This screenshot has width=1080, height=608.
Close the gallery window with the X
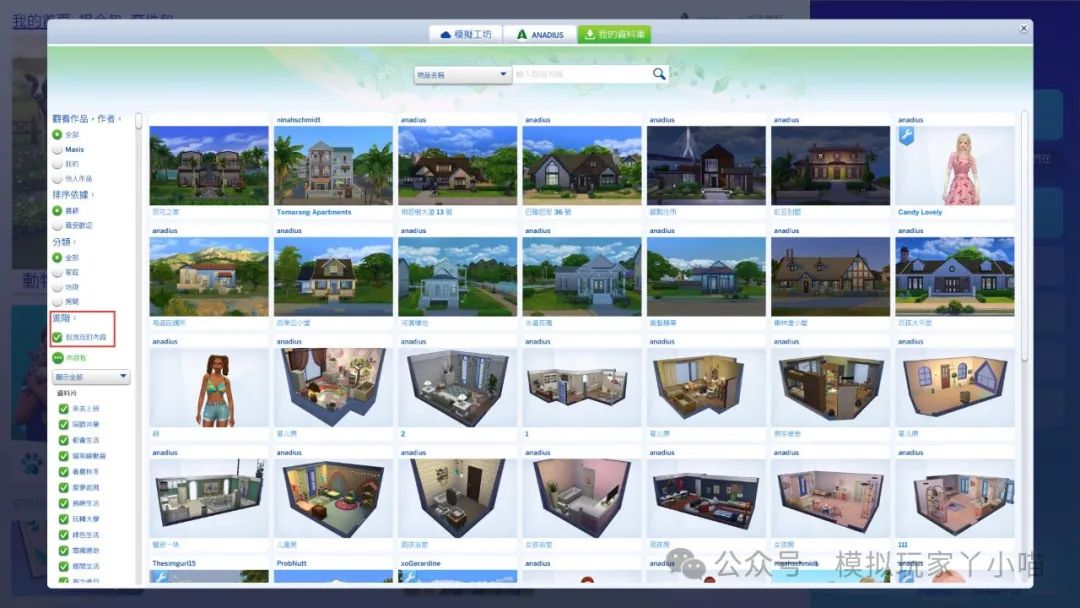pyautogui.click(x=1024, y=28)
